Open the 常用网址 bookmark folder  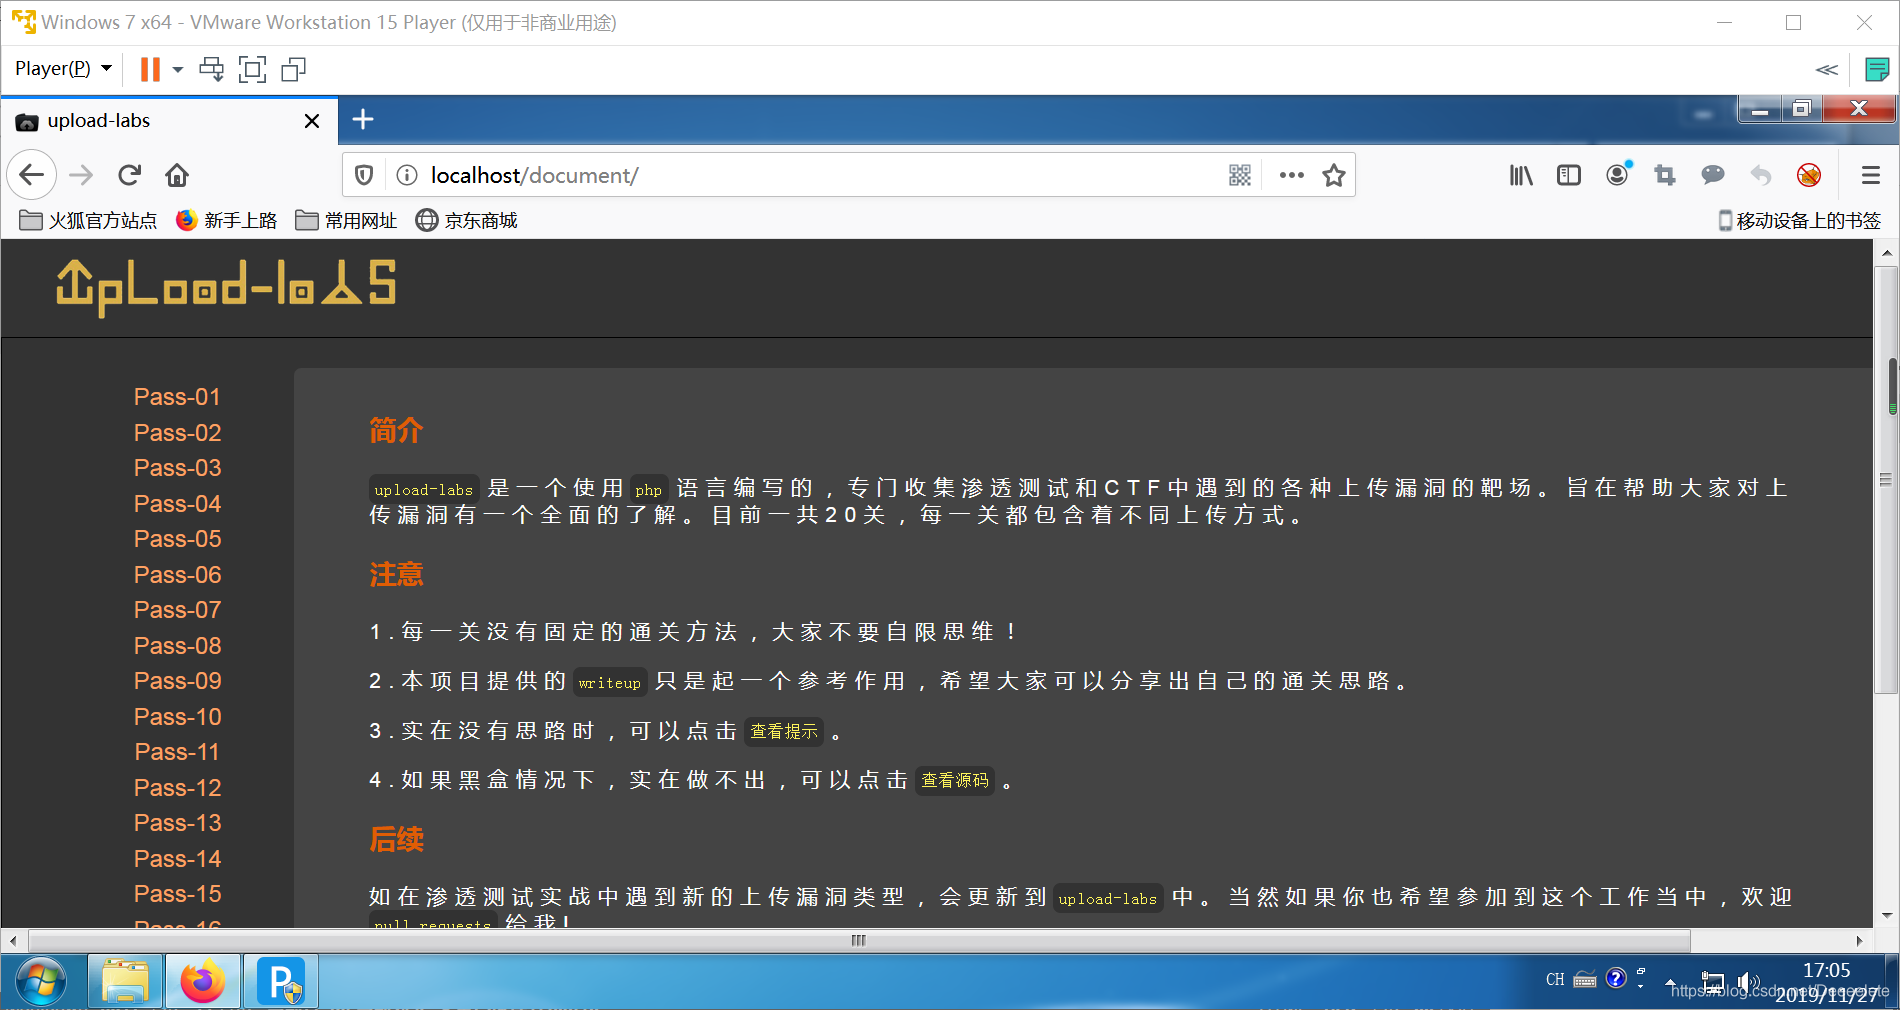(347, 220)
